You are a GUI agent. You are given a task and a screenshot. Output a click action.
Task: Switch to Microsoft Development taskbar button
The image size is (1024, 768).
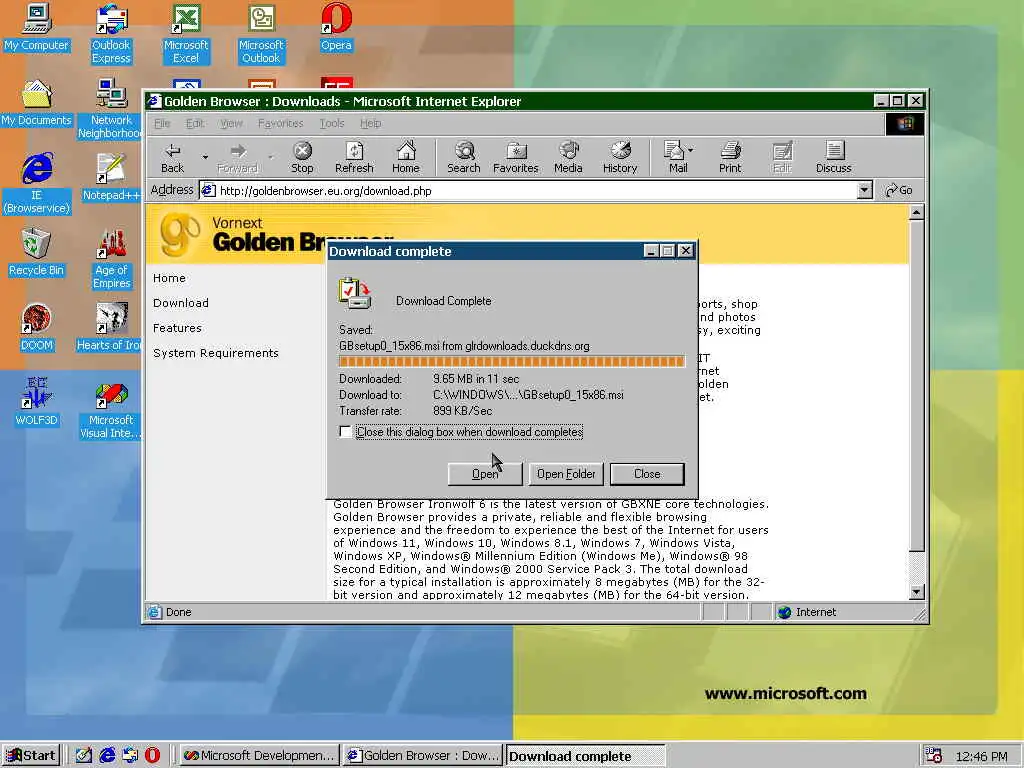259,756
